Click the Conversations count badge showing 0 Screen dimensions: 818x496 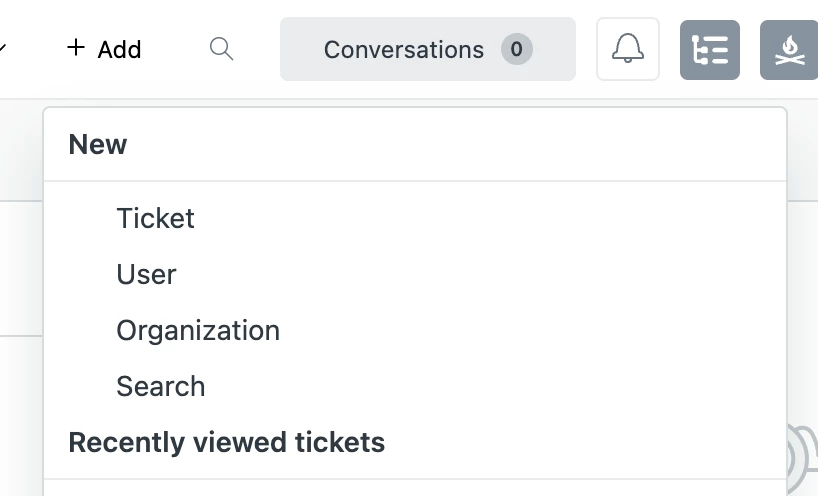pyautogui.click(x=516, y=49)
